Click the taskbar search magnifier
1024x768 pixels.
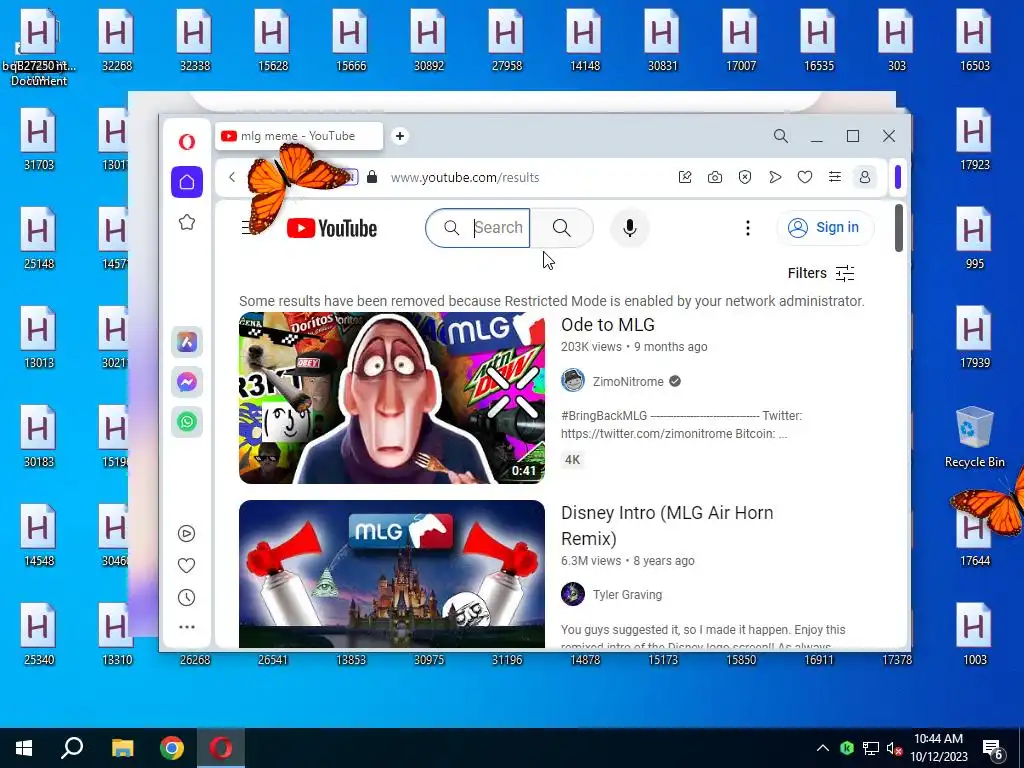pyautogui.click(x=72, y=748)
